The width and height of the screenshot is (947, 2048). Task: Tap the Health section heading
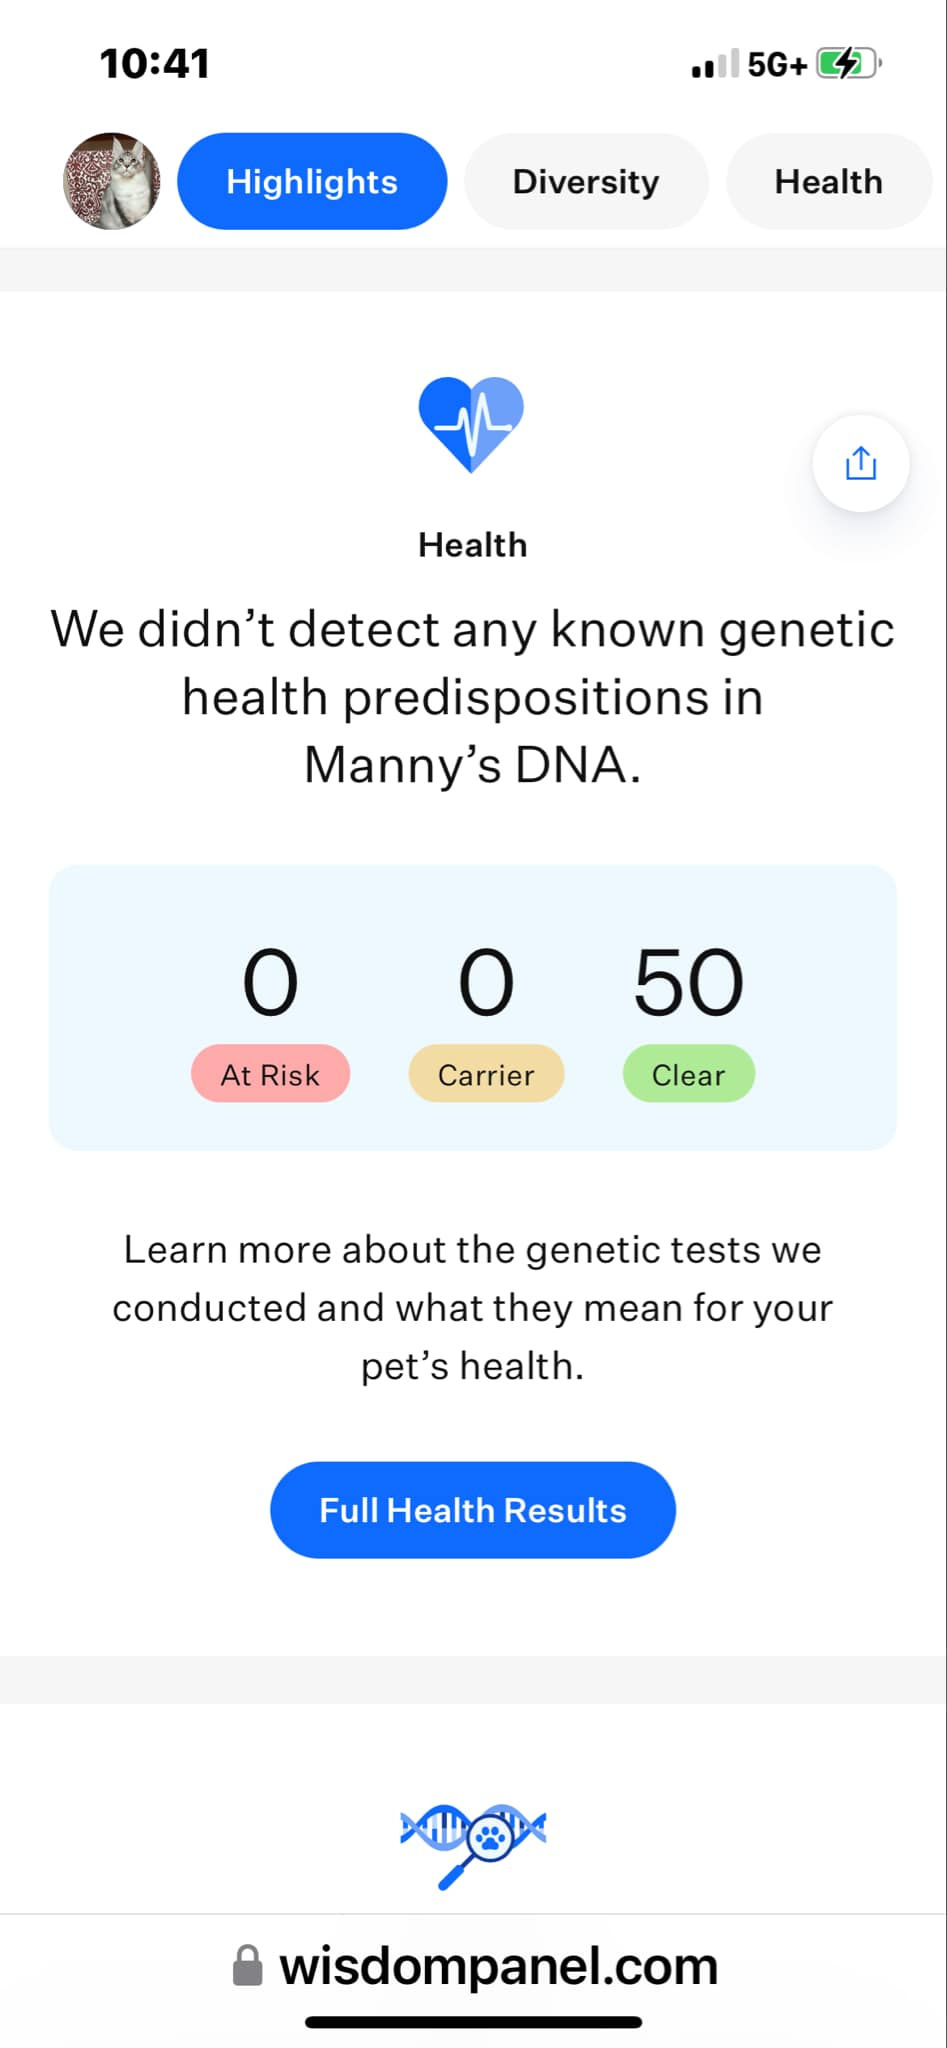pyautogui.click(x=473, y=545)
